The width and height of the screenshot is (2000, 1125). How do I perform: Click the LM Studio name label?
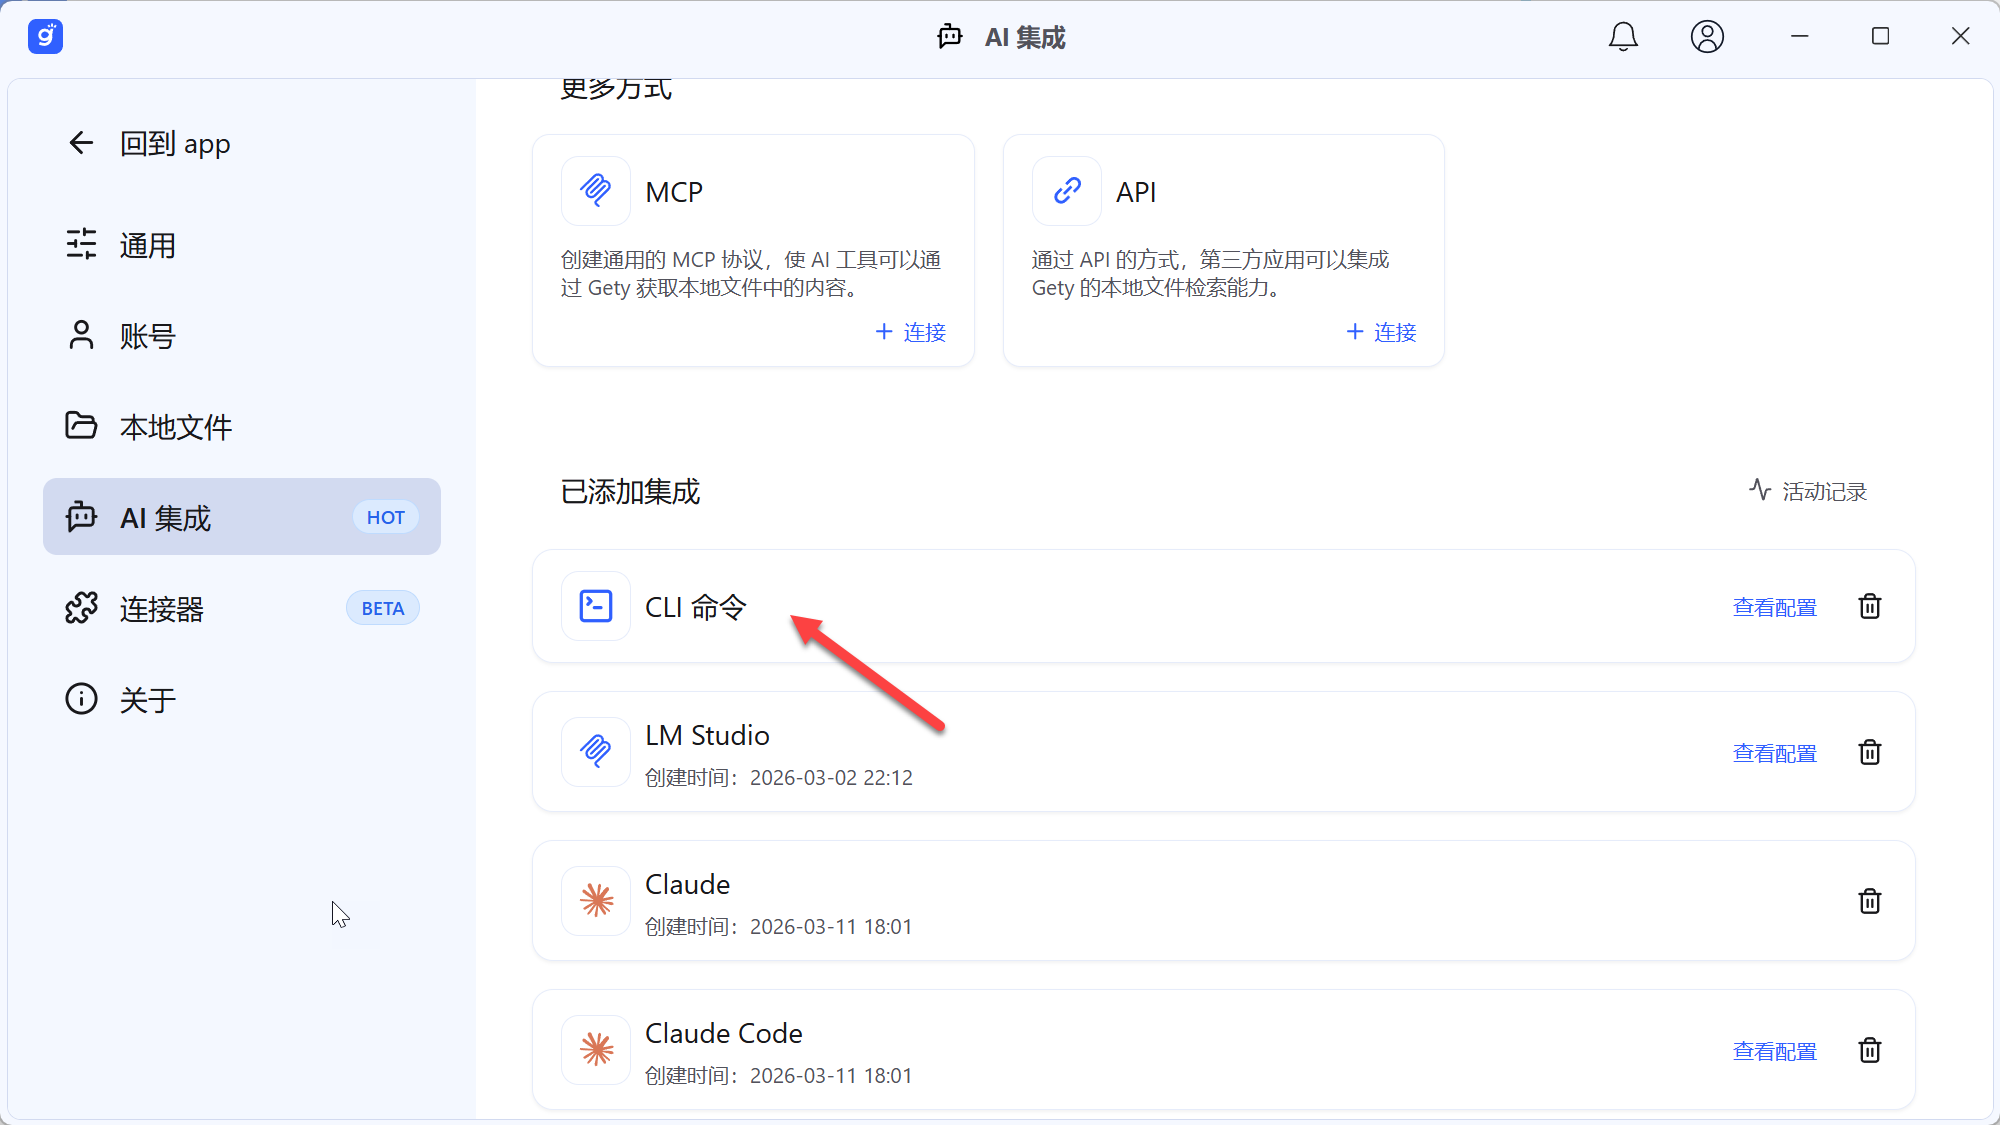point(707,735)
